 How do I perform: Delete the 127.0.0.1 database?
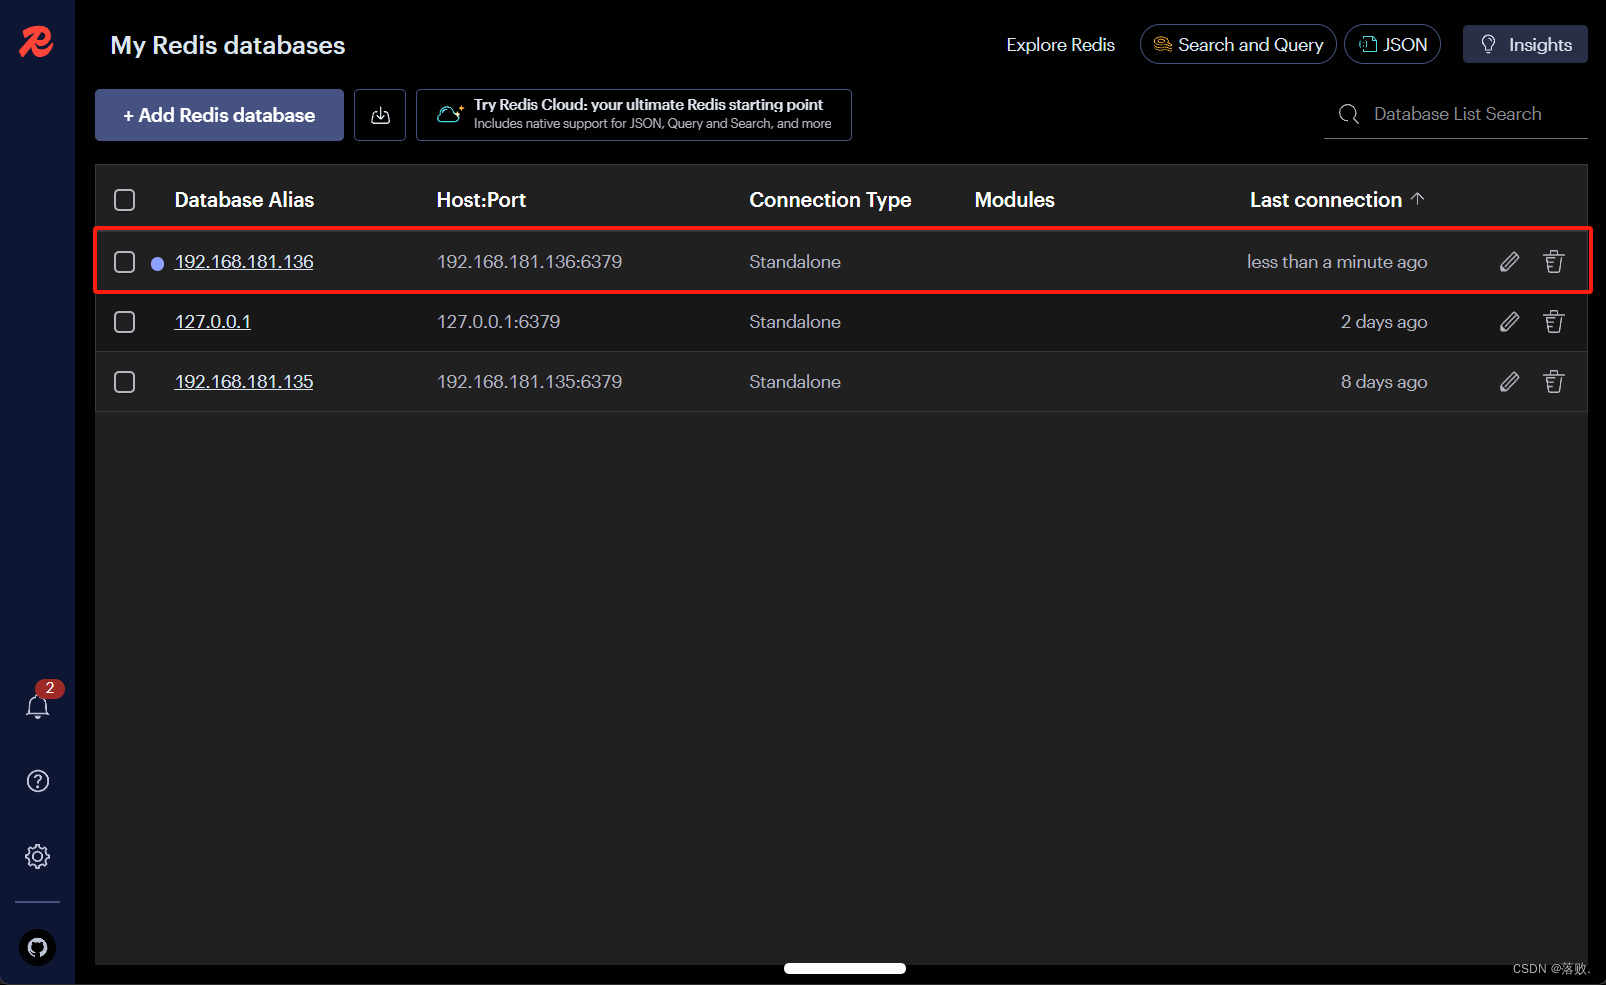pyautogui.click(x=1554, y=322)
